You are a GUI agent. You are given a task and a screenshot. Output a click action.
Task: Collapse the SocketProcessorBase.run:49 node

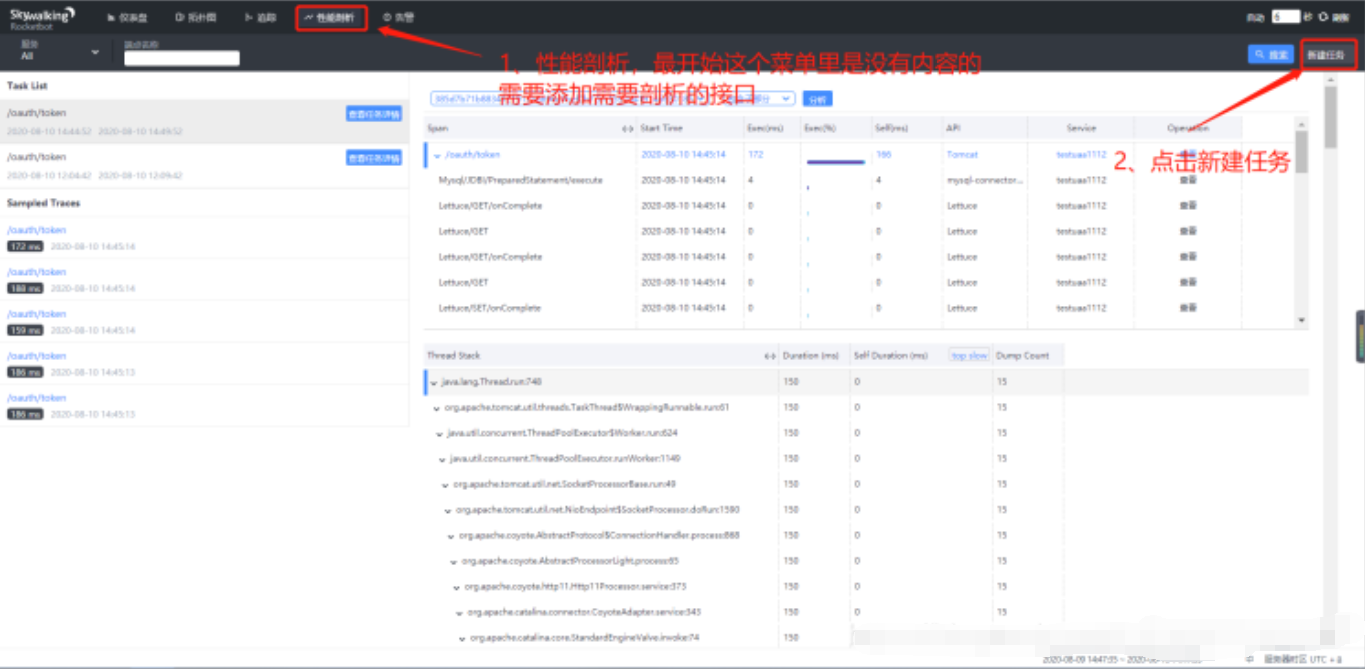click(x=446, y=484)
